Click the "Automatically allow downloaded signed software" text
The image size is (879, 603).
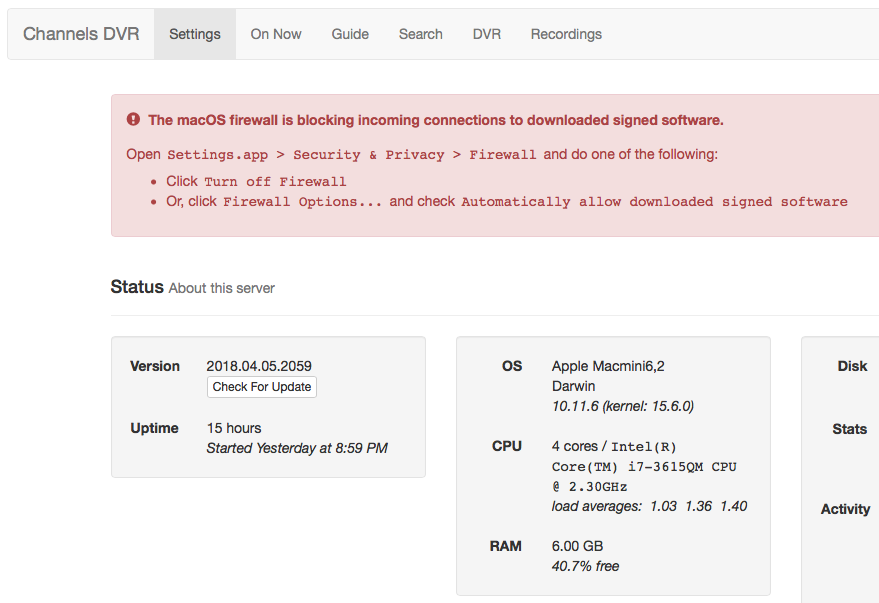(x=654, y=202)
